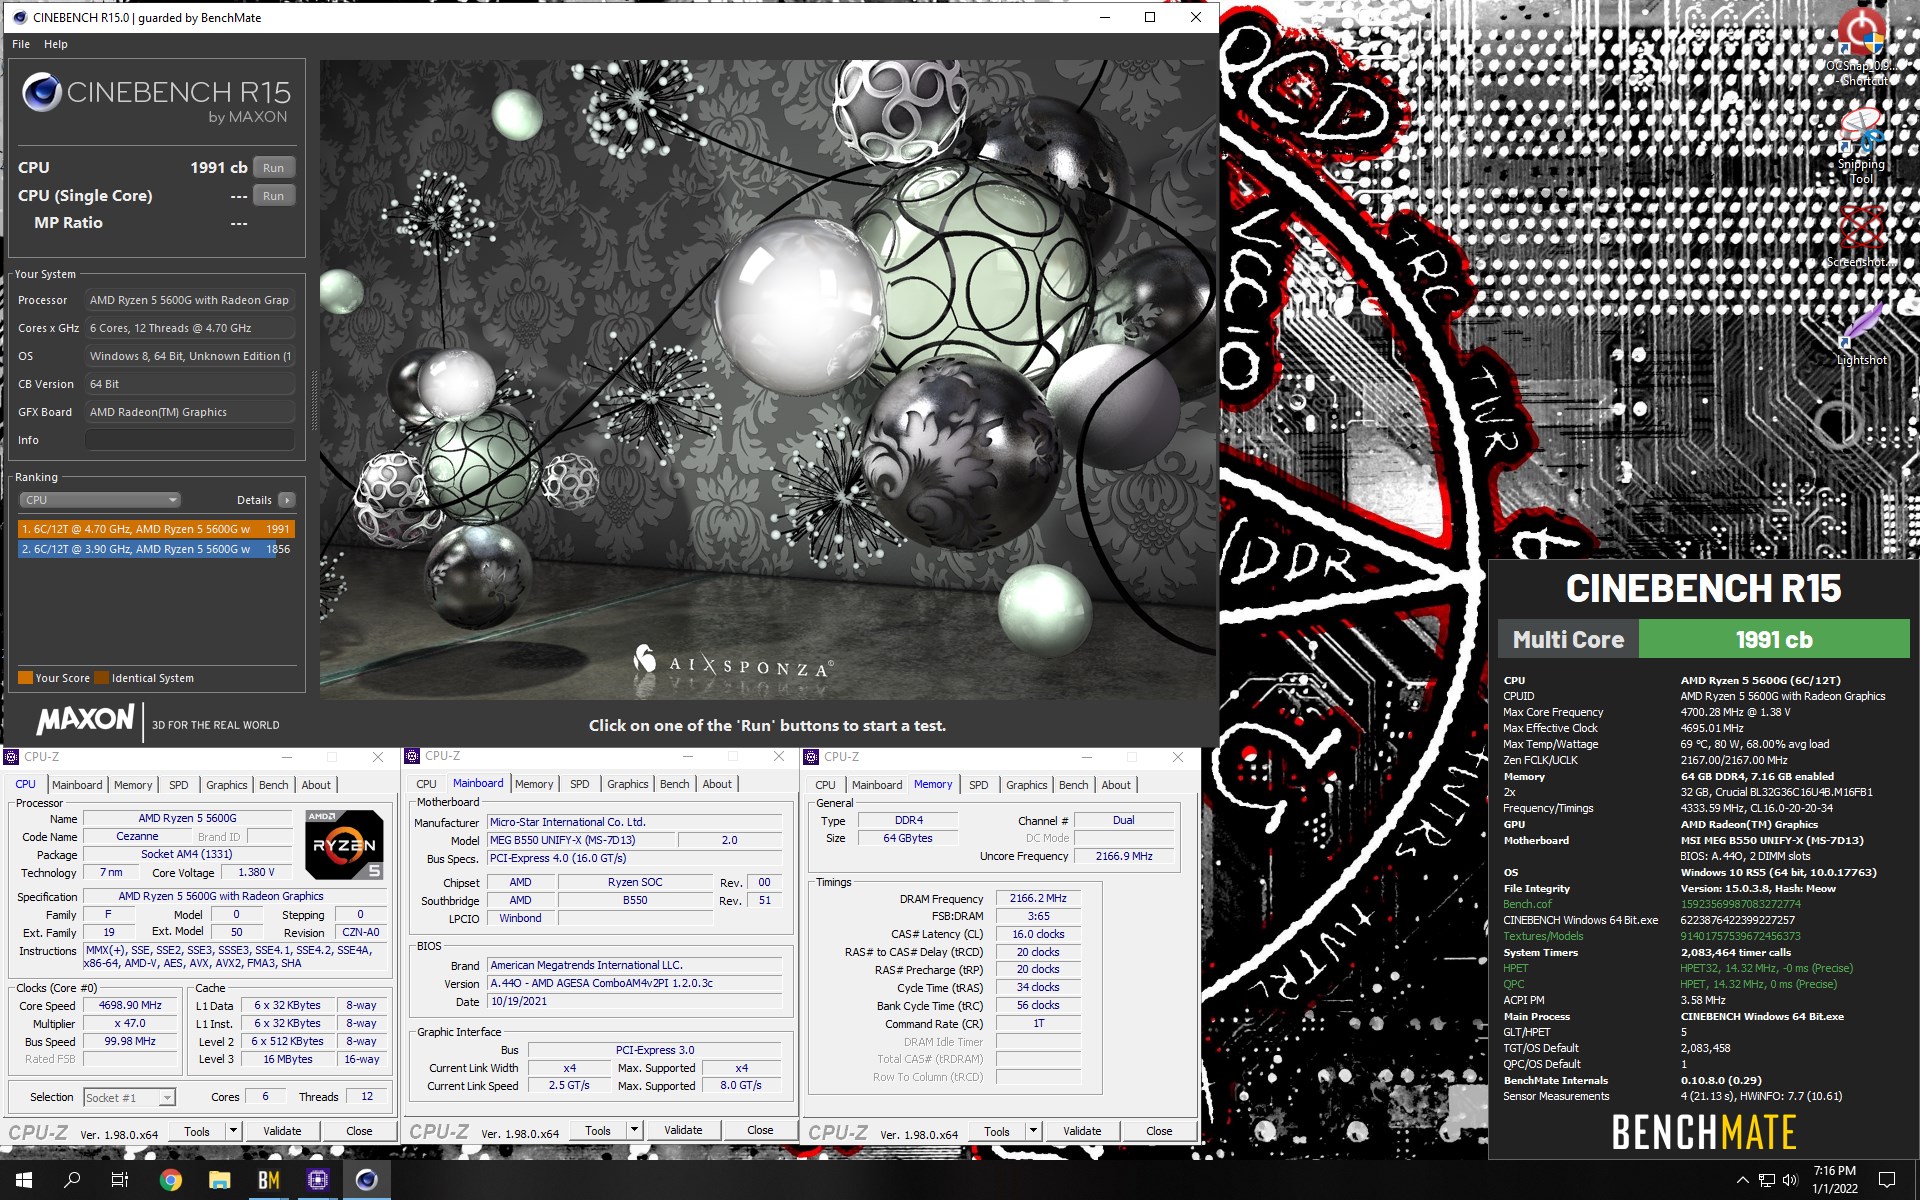Click Close button in third CPU-Z window
This screenshot has width=1920, height=1200.
pos(1159,1132)
